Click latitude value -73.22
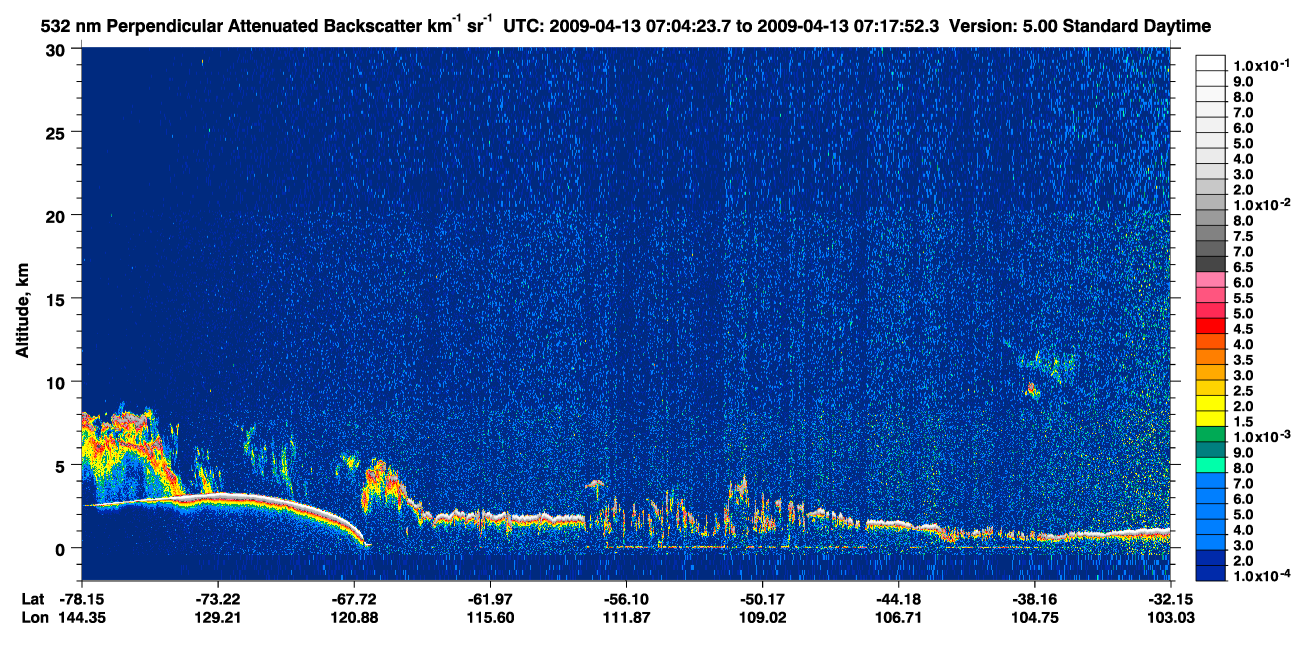Image resolution: width=1300 pixels, height=667 pixels. [x=218, y=598]
